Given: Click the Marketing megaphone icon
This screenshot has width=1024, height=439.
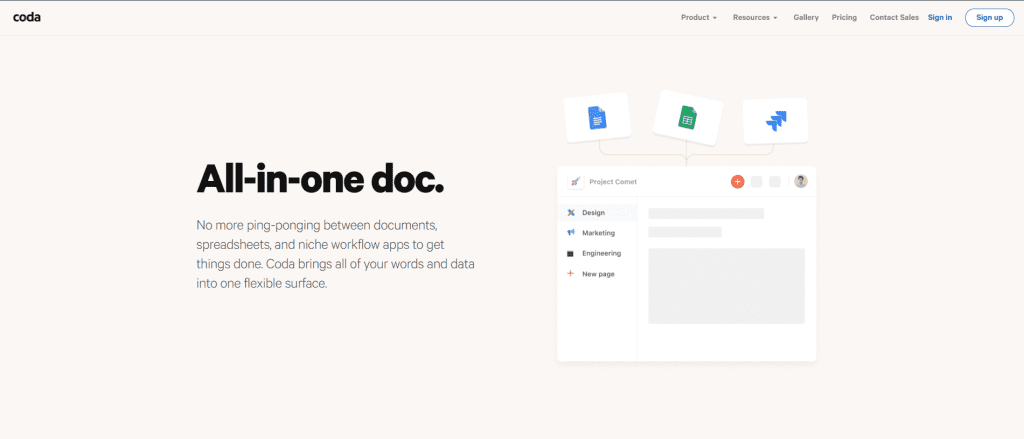Looking at the screenshot, I should point(570,233).
